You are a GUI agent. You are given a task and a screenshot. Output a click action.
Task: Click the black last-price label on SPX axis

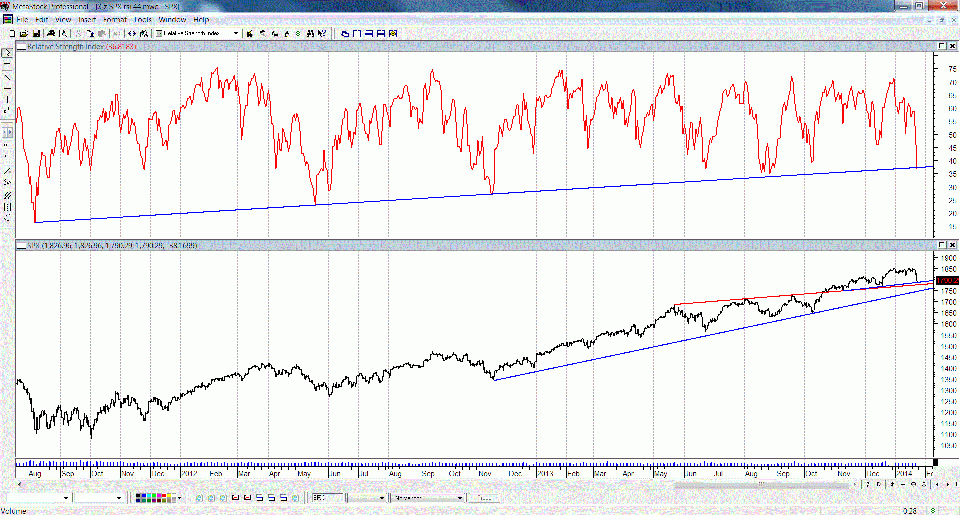(947, 280)
